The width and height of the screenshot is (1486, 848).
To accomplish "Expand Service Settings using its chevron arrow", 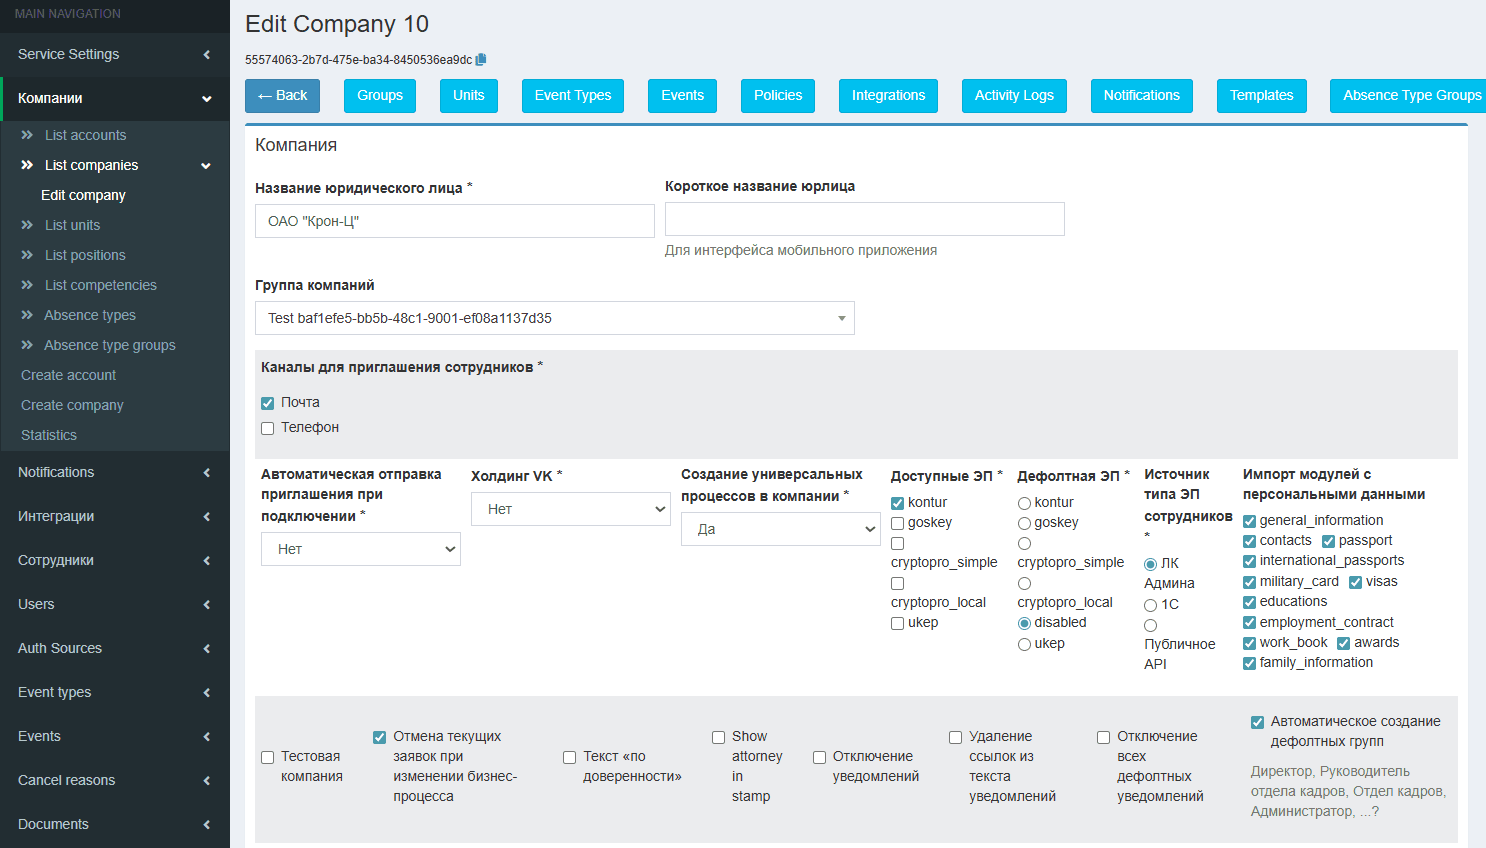I will tap(206, 54).
